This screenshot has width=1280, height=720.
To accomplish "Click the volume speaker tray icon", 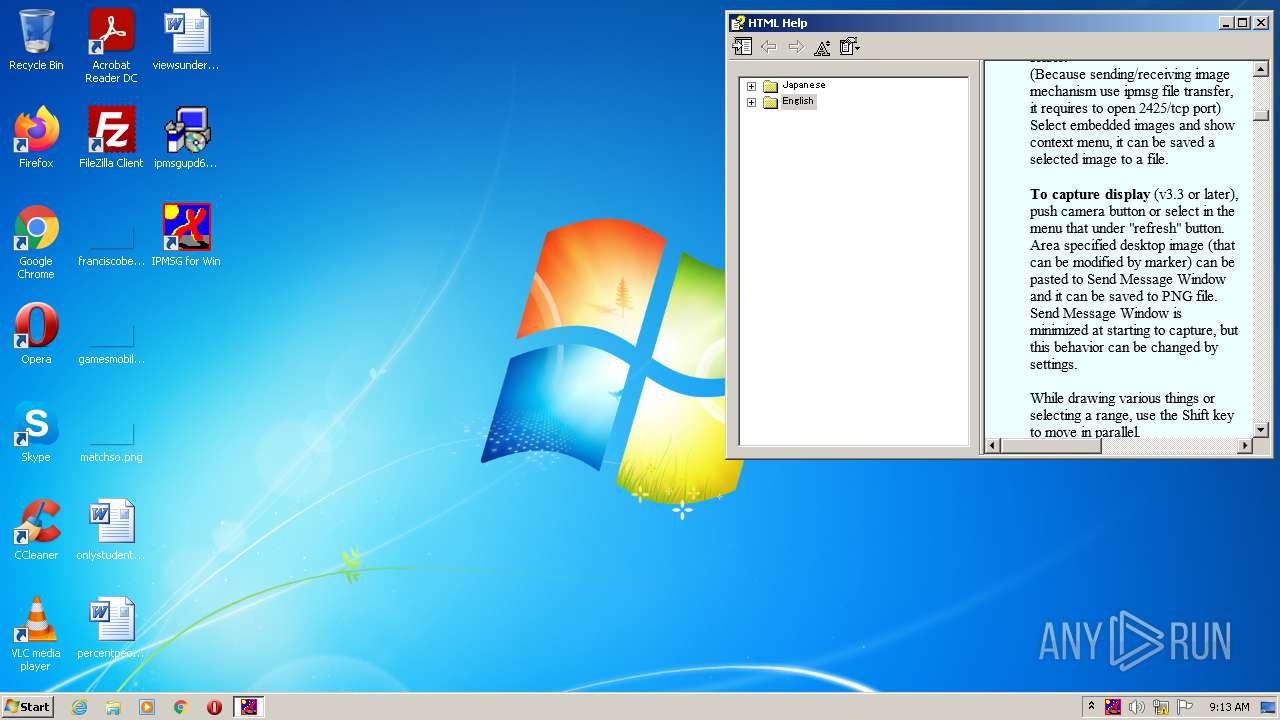I will click(x=1137, y=707).
